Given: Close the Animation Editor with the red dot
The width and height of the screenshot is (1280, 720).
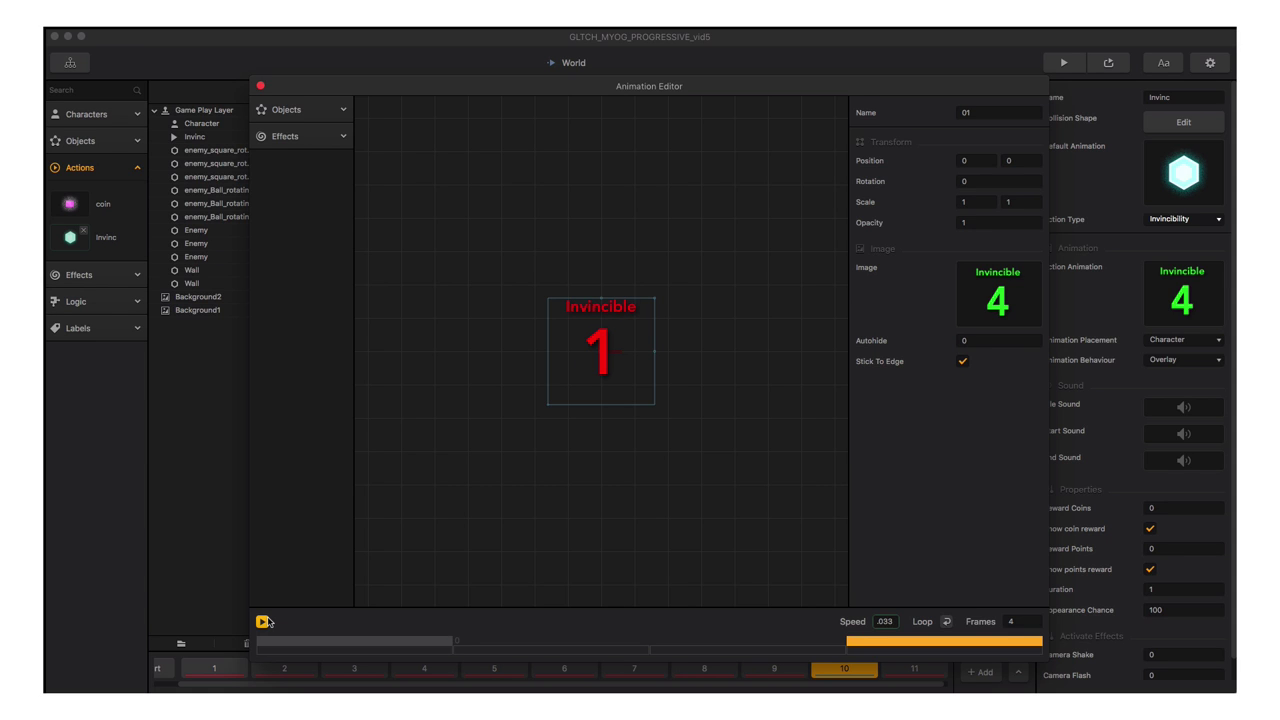Looking at the screenshot, I should 261,86.
